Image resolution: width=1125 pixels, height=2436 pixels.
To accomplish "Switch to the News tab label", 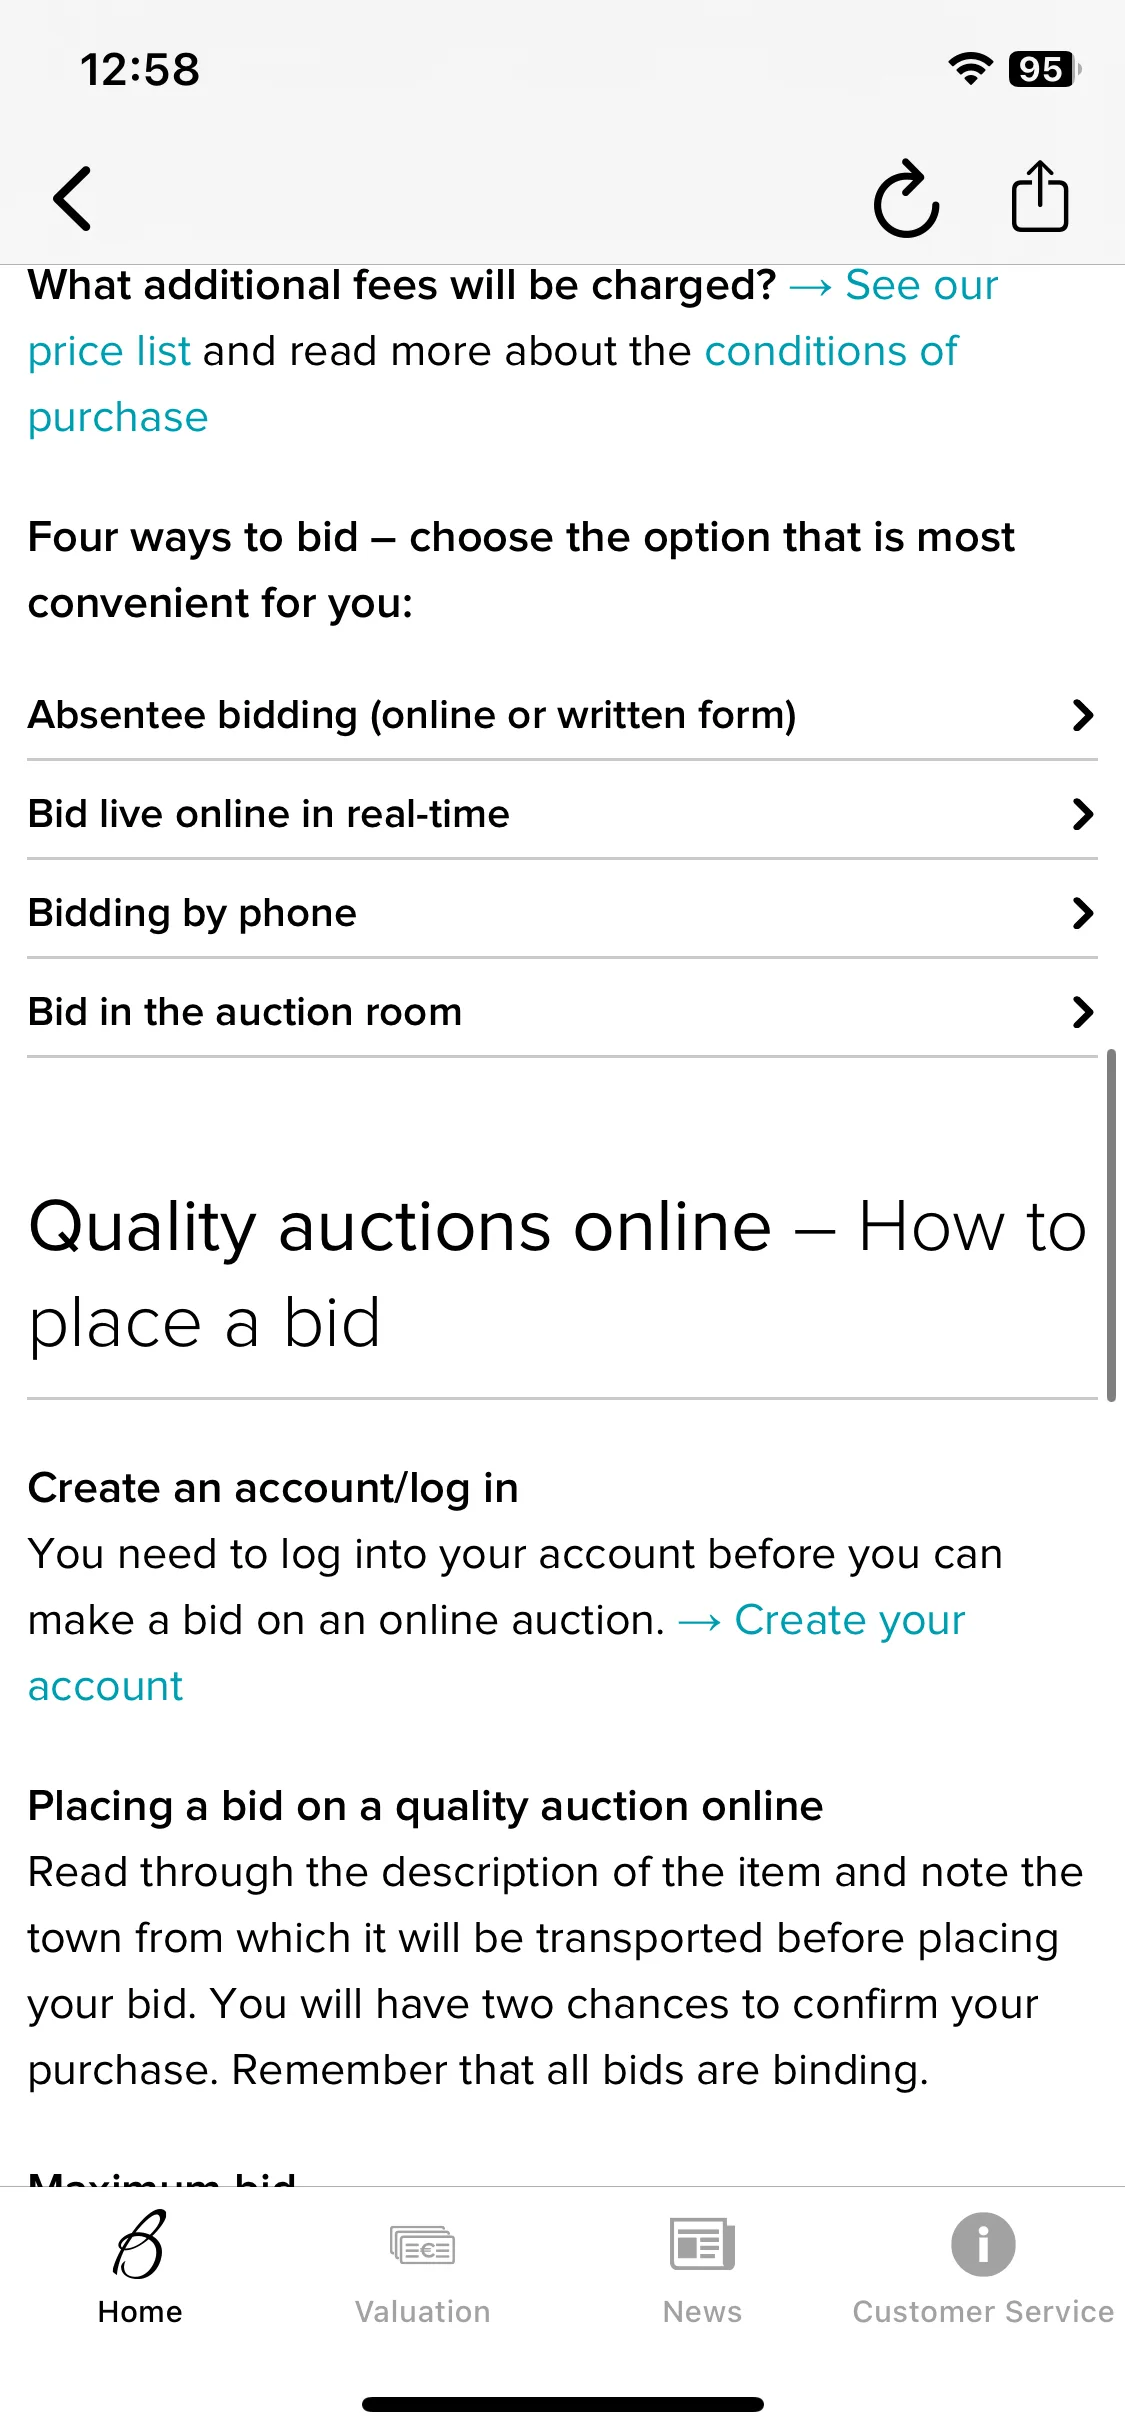I will tap(702, 2312).
